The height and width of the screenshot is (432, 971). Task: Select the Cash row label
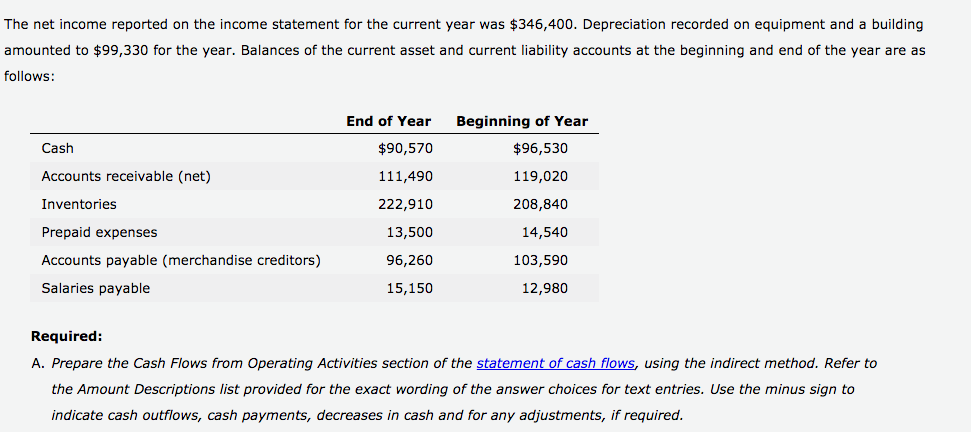point(58,149)
